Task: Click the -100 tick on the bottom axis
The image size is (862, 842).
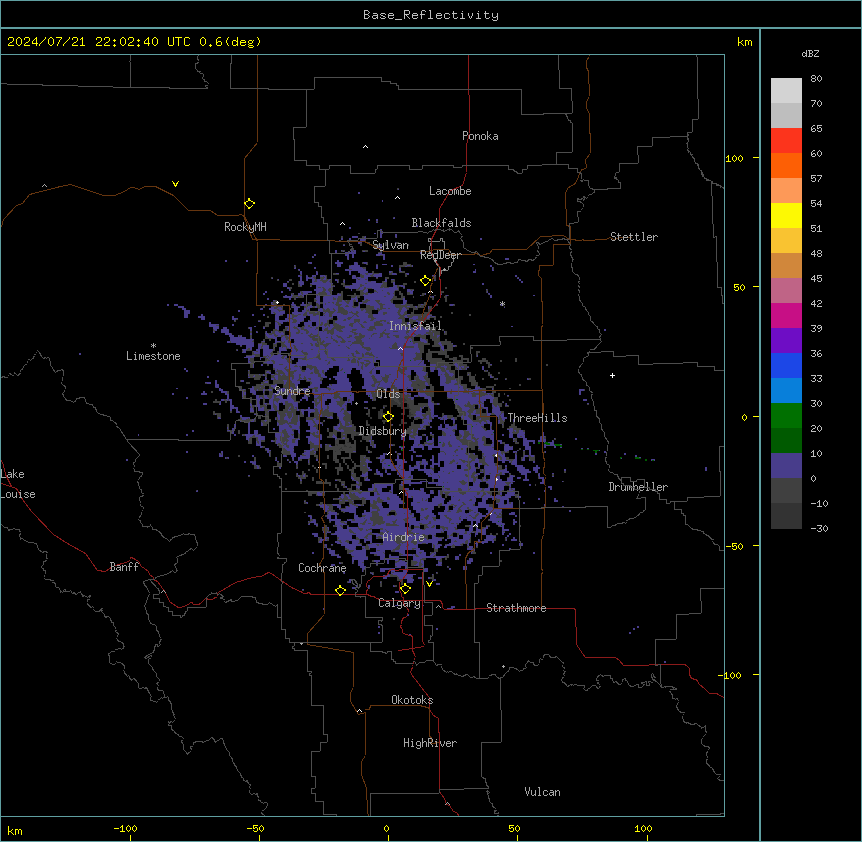Action: coord(125,828)
